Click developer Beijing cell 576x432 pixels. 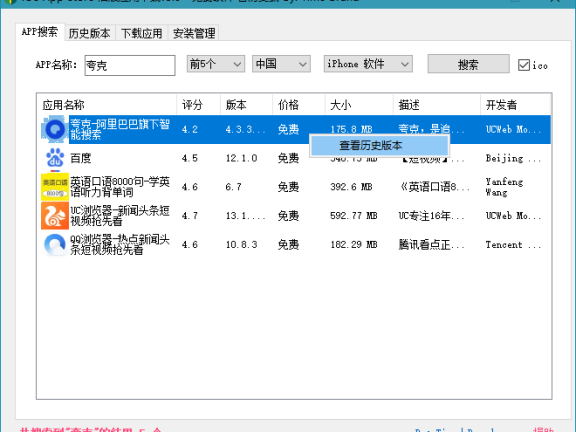click(x=513, y=158)
